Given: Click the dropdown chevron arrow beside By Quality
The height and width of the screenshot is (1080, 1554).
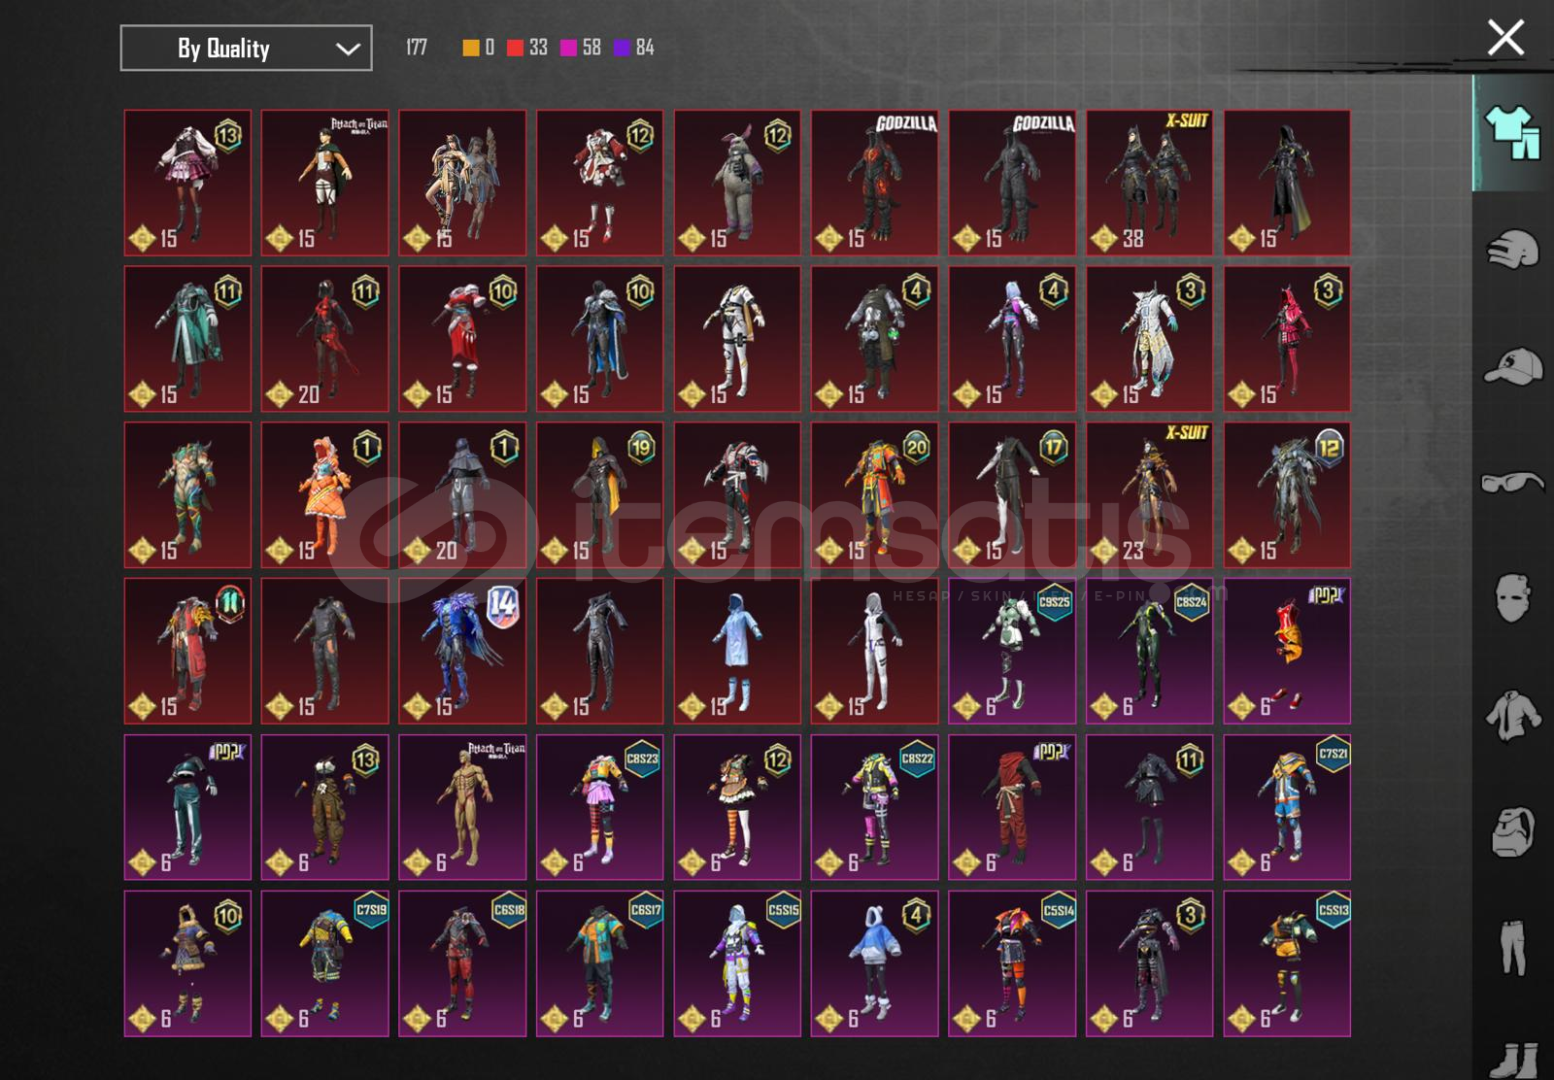Looking at the screenshot, I should (x=347, y=49).
